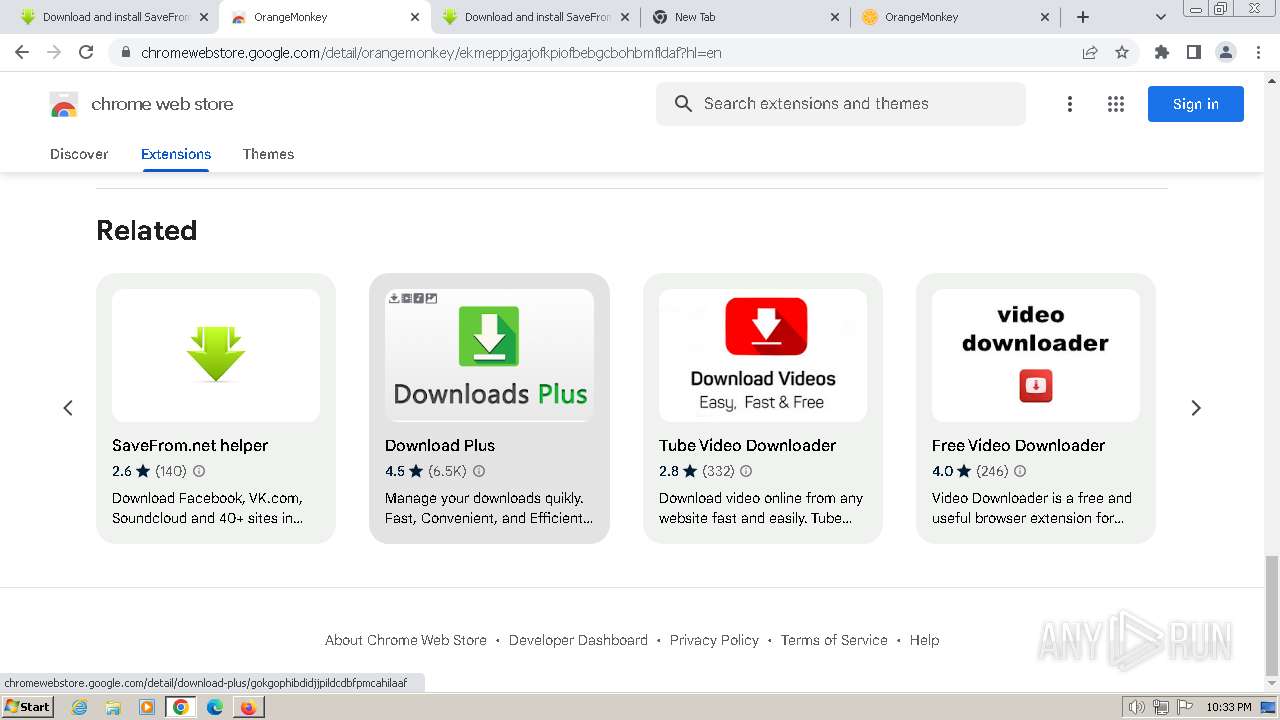Click the video downloader thumbnail image
Image resolution: width=1280 pixels, height=720 pixels.
1036,355
